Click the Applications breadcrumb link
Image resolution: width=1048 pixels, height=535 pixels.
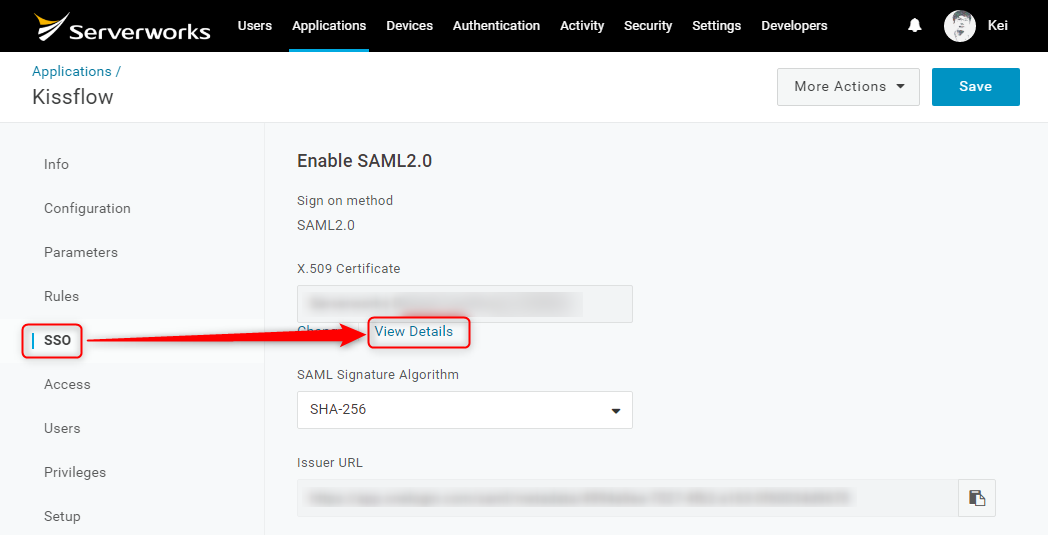pyautogui.click(x=72, y=72)
